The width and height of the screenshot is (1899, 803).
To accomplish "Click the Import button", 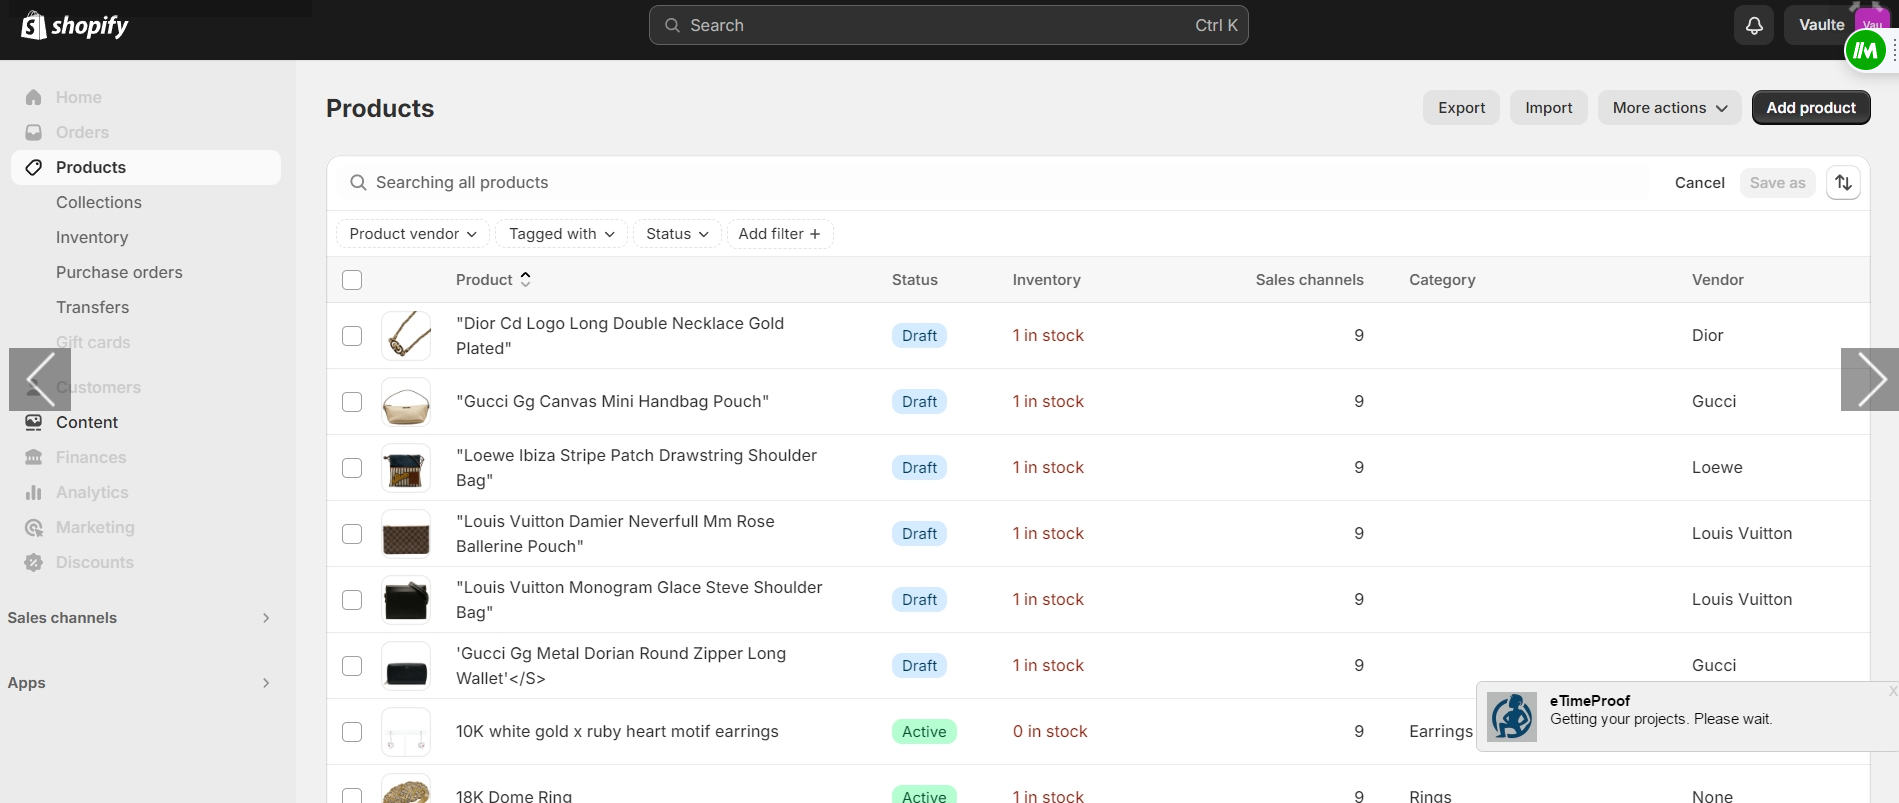I will [1548, 108].
